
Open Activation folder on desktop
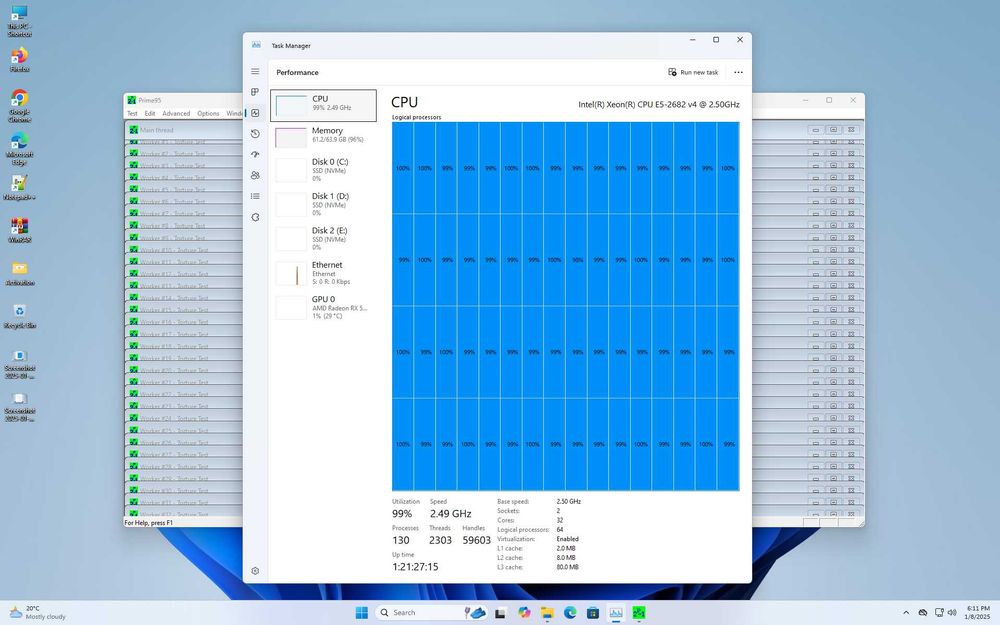click(x=19, y=273)
